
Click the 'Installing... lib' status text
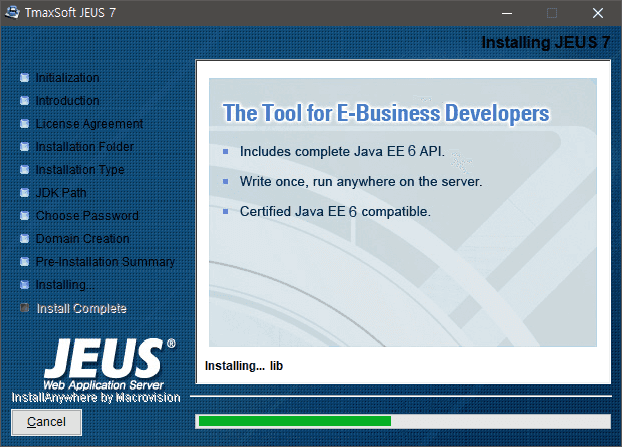pos(244,366)
